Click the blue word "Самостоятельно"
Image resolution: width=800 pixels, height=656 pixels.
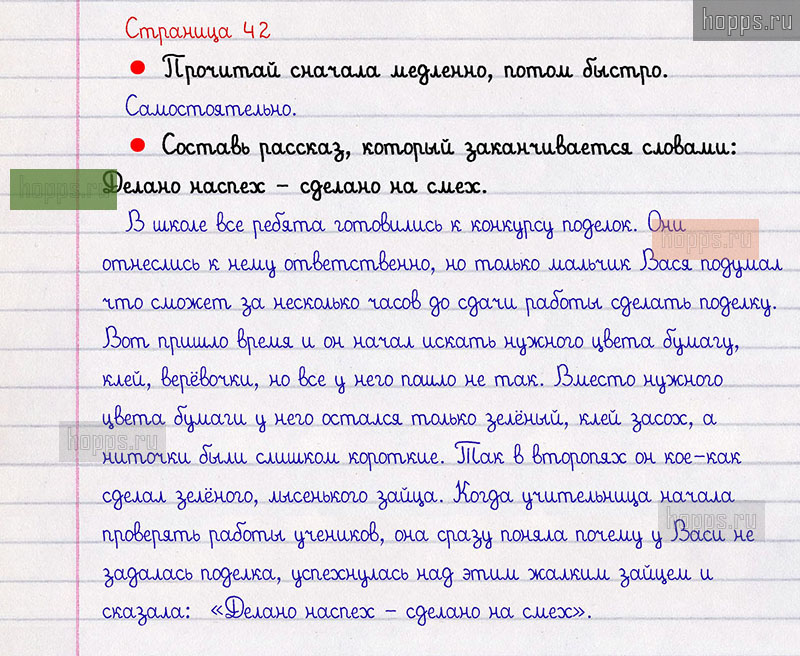coord(211,106)
